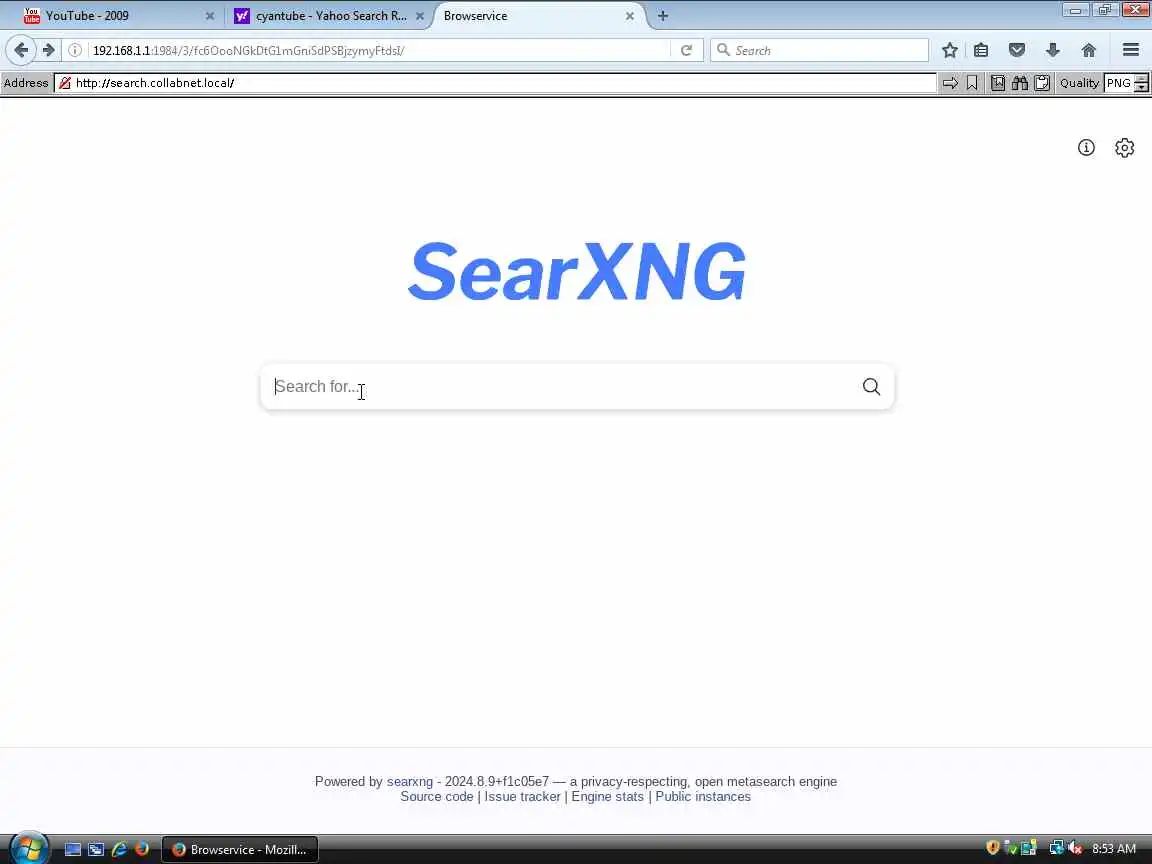The height and width of the screenshot is (864, 1152).
Task: Click the SearXNG logo
Action: pos(577,271)
